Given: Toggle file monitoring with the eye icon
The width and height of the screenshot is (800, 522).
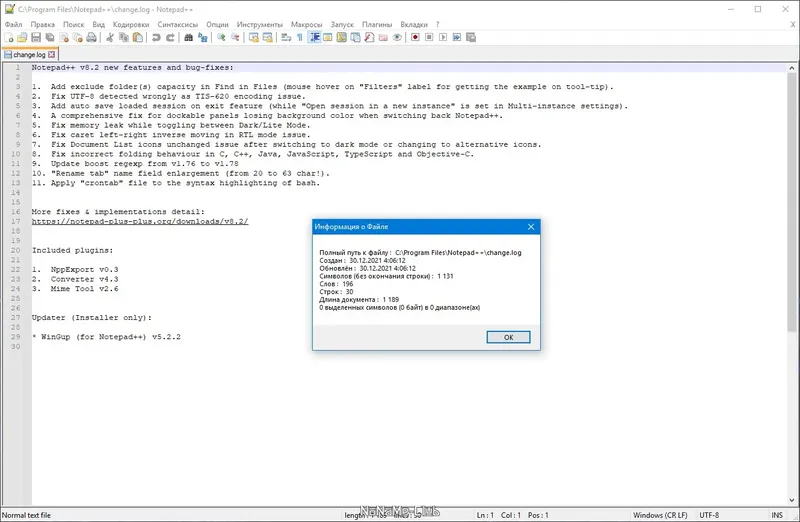Looking at the screenshot, I should (x=397, y=37).
